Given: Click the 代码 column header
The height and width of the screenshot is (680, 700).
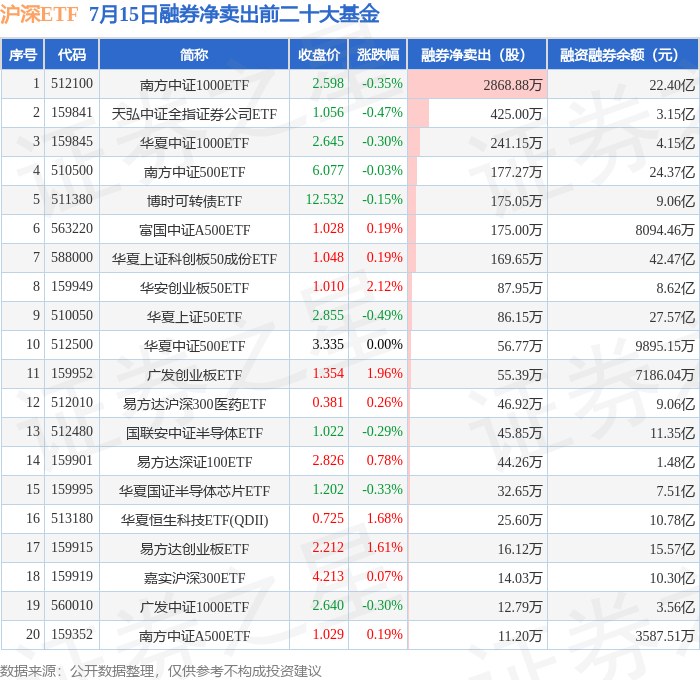Looking at the screenshot, I should point(71,54).
